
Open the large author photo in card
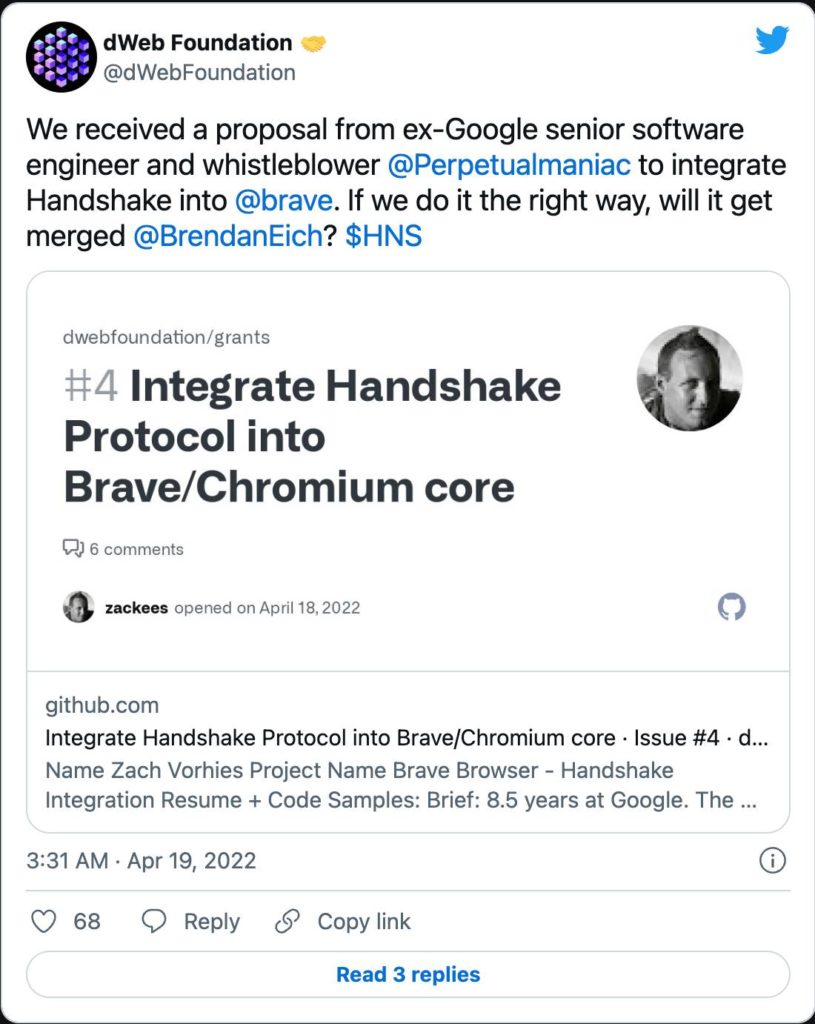tap(690, 378)
